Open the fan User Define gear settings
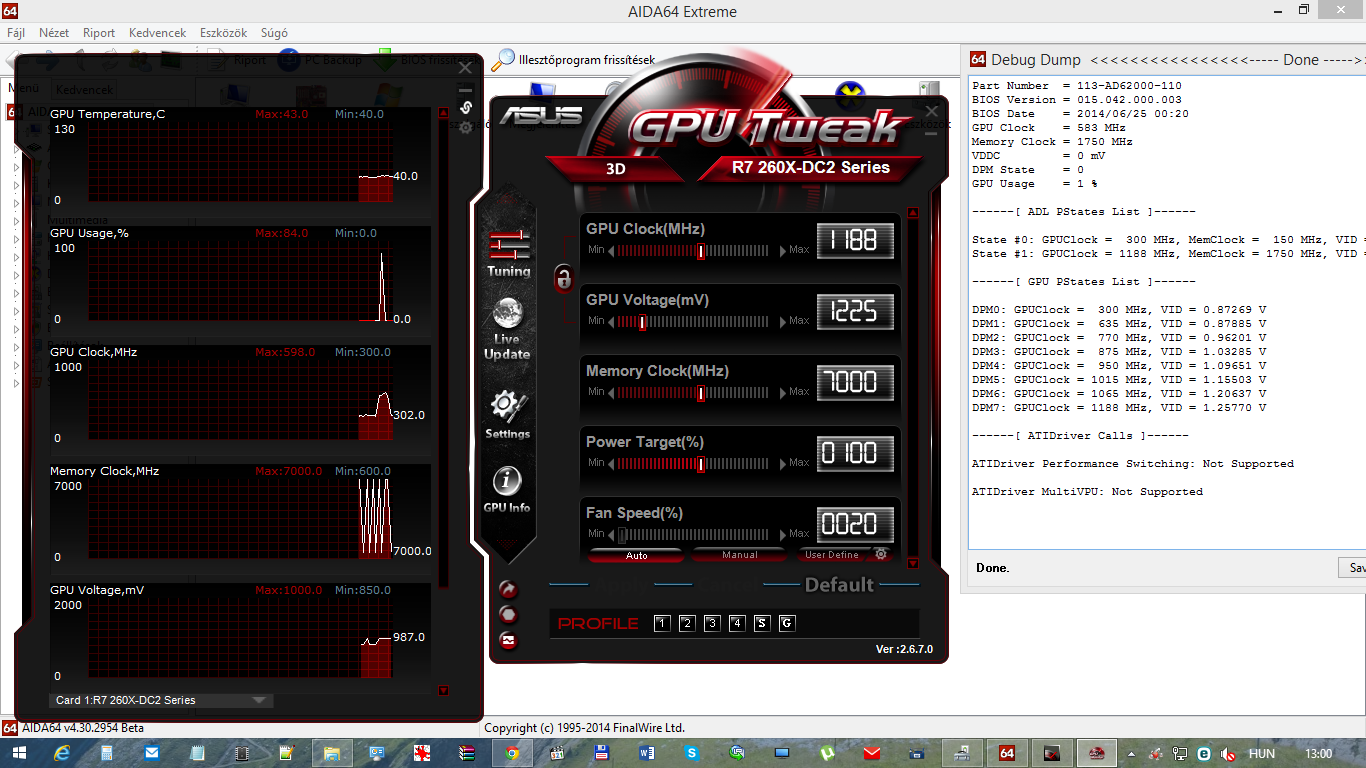The image size is (1366, 768). point(881,554)
